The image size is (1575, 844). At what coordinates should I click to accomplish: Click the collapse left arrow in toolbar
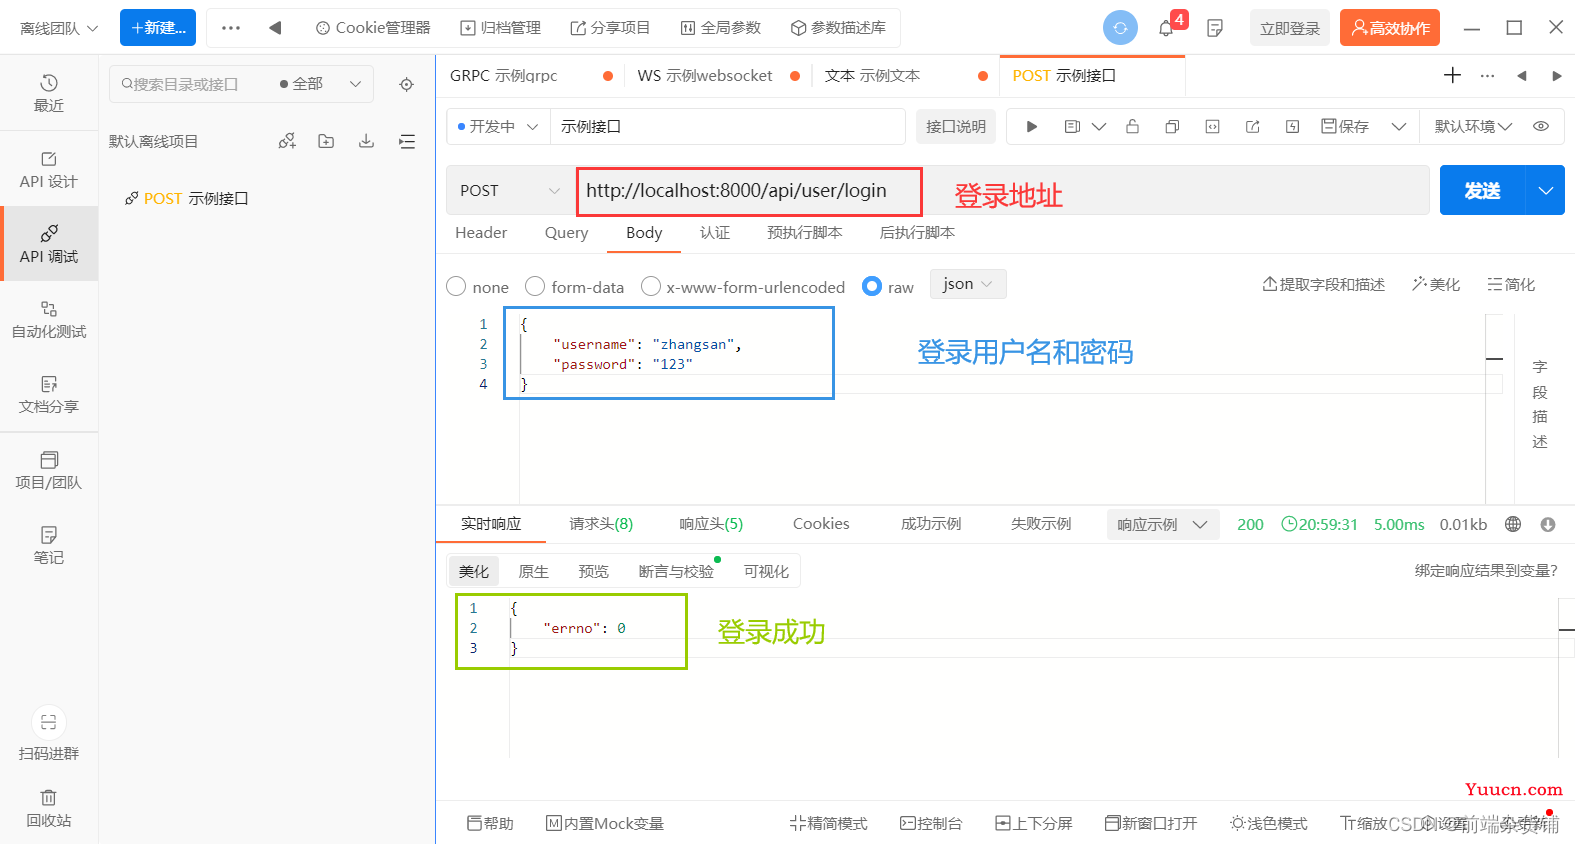click(x=275, y=28)
